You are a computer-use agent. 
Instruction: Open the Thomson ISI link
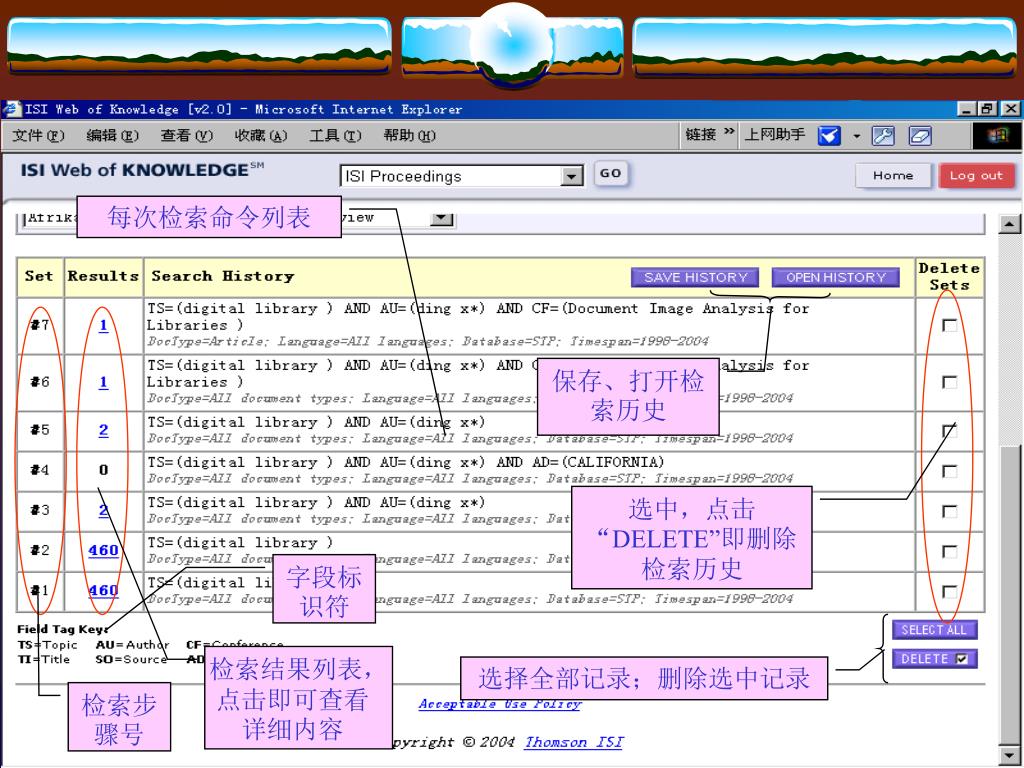574,743
